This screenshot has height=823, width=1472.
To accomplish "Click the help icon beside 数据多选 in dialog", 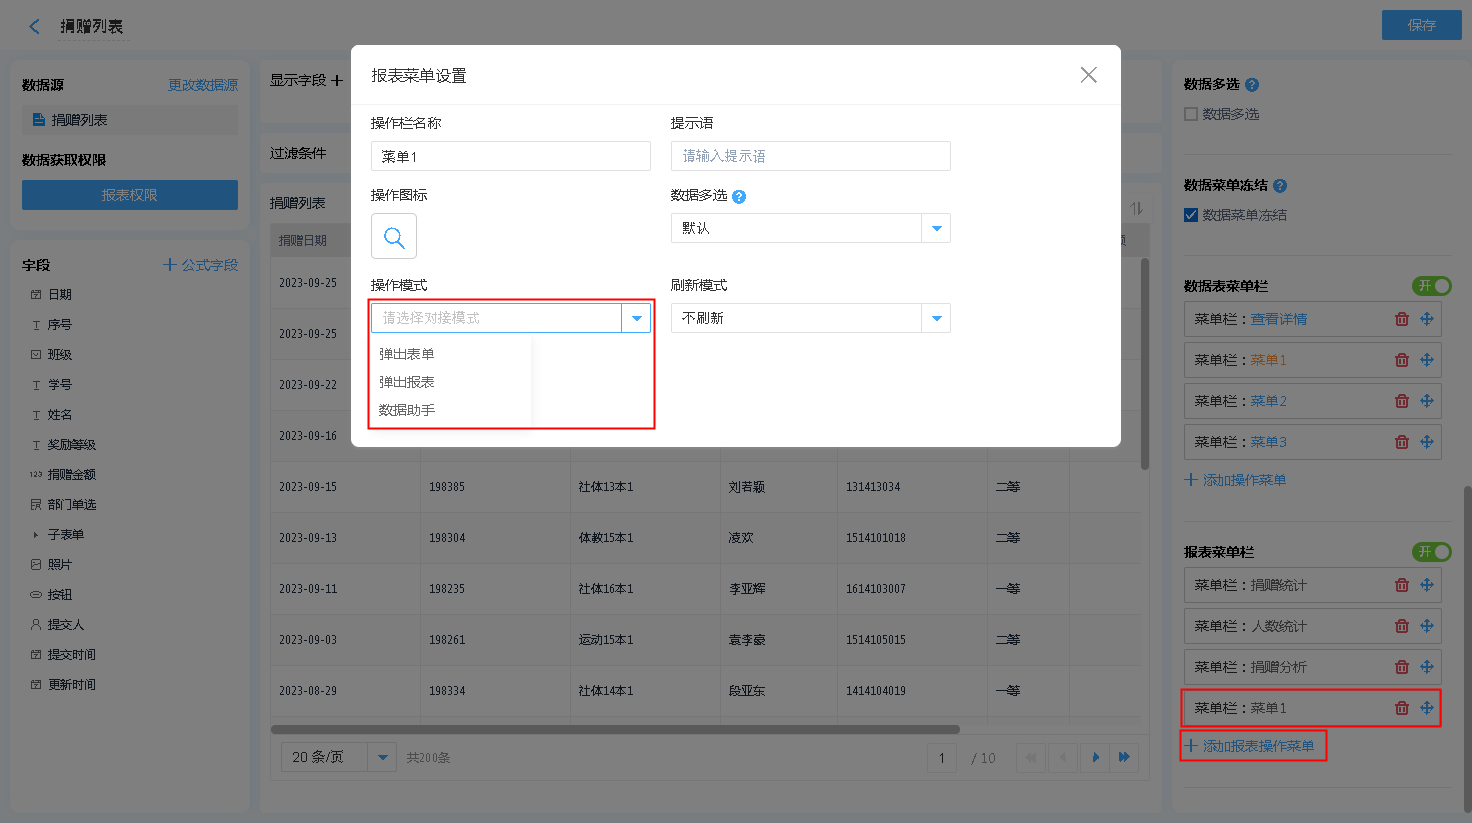I will [x=739, y=197].
